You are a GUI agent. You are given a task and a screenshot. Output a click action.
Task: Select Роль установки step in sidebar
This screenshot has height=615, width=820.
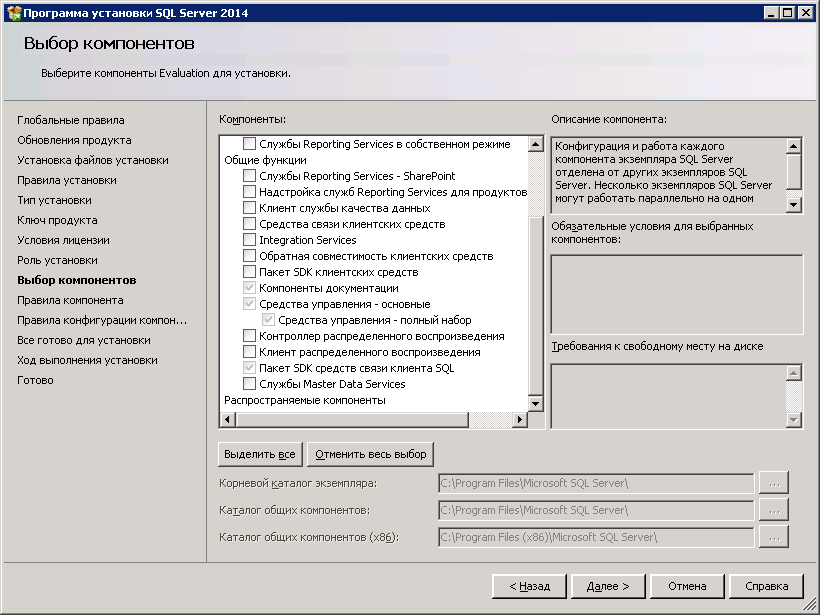point(57,260)
